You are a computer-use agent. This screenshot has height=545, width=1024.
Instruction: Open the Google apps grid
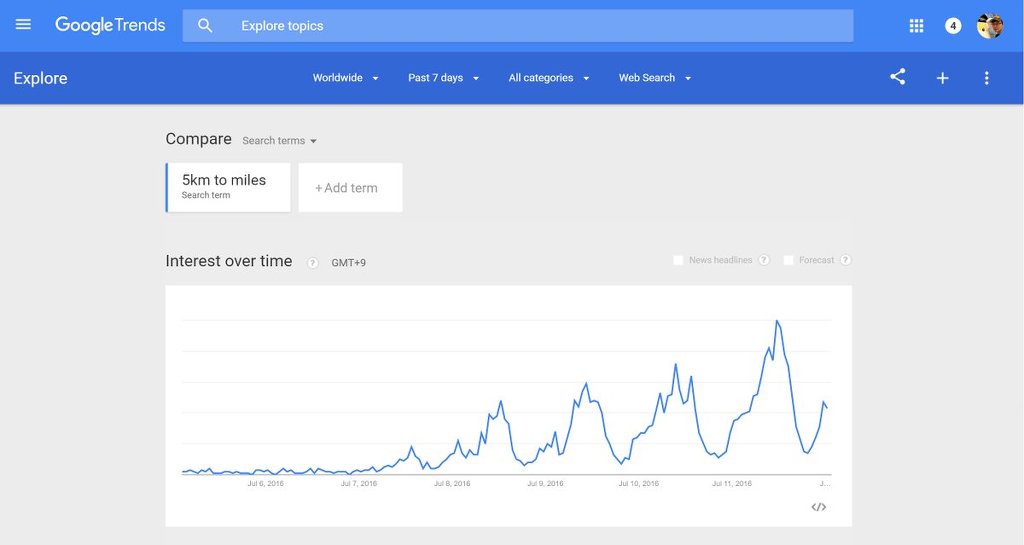pos(916,26)
